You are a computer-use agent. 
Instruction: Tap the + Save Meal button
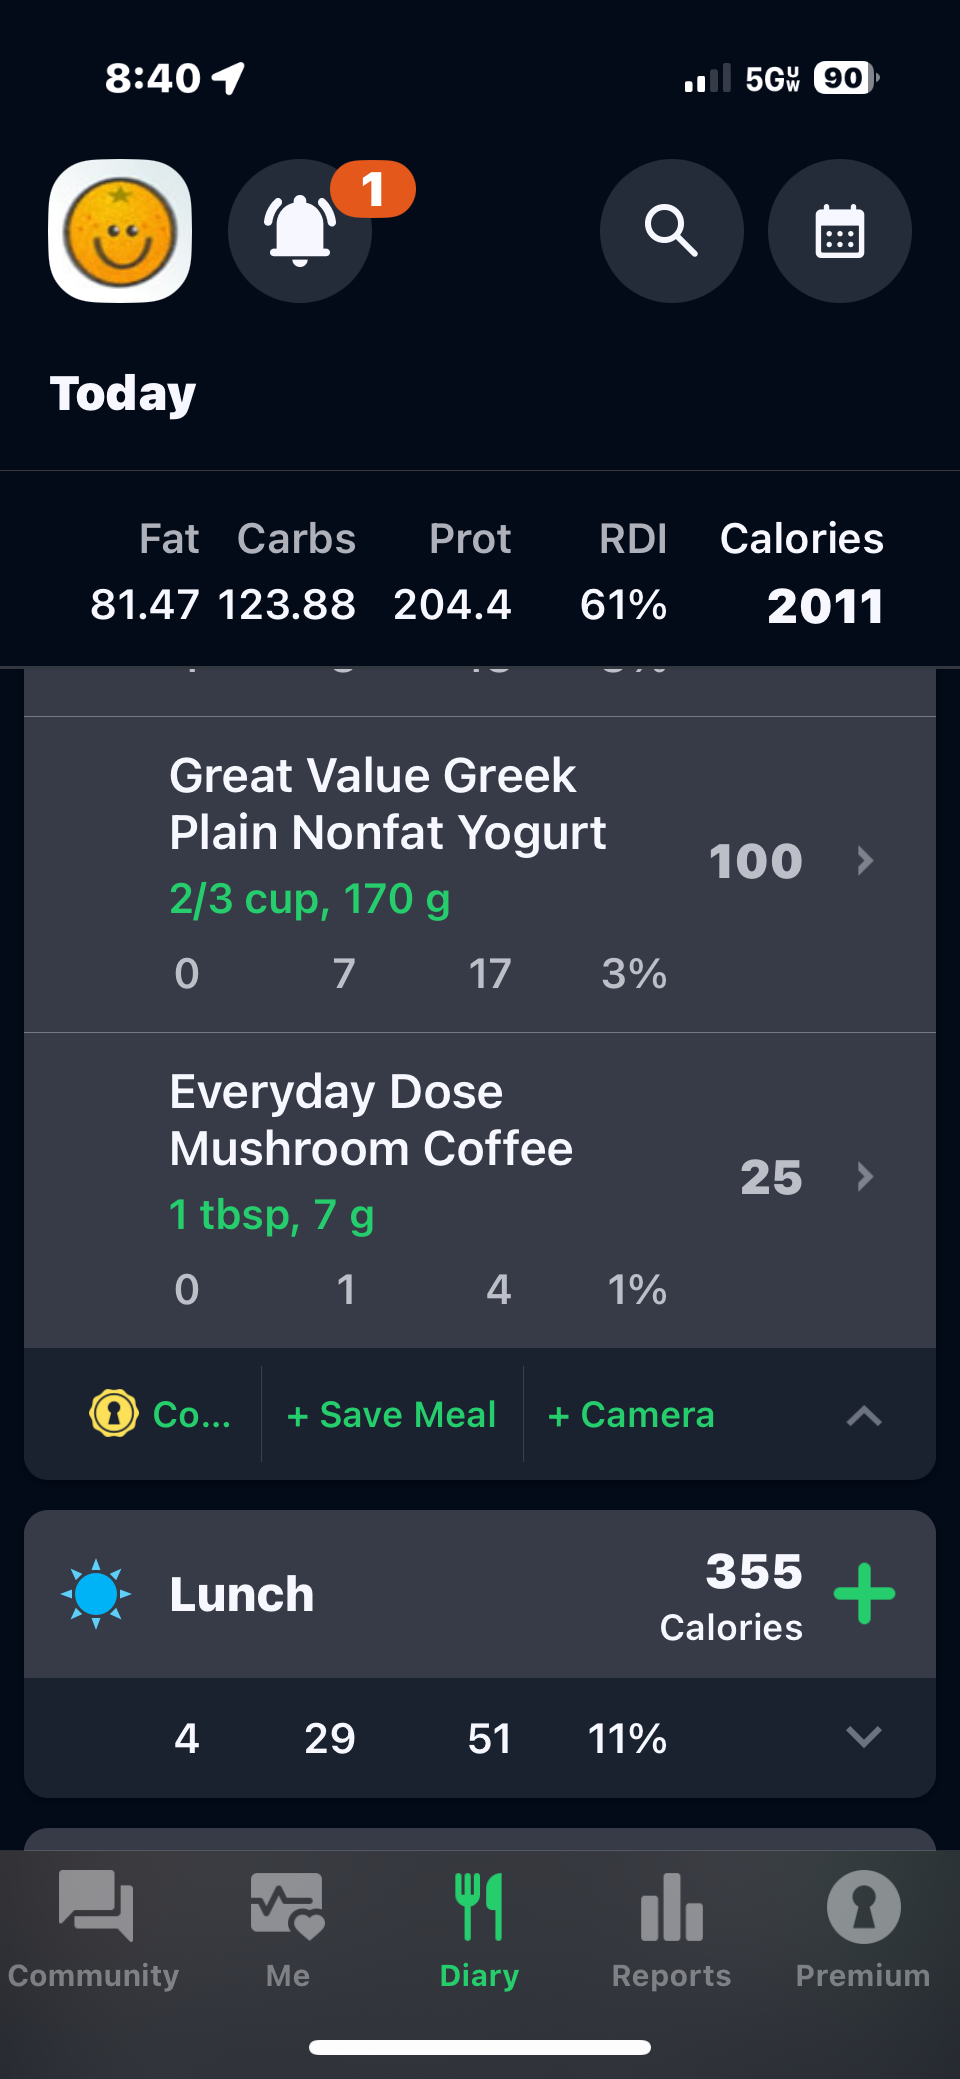pos(392,1414)
